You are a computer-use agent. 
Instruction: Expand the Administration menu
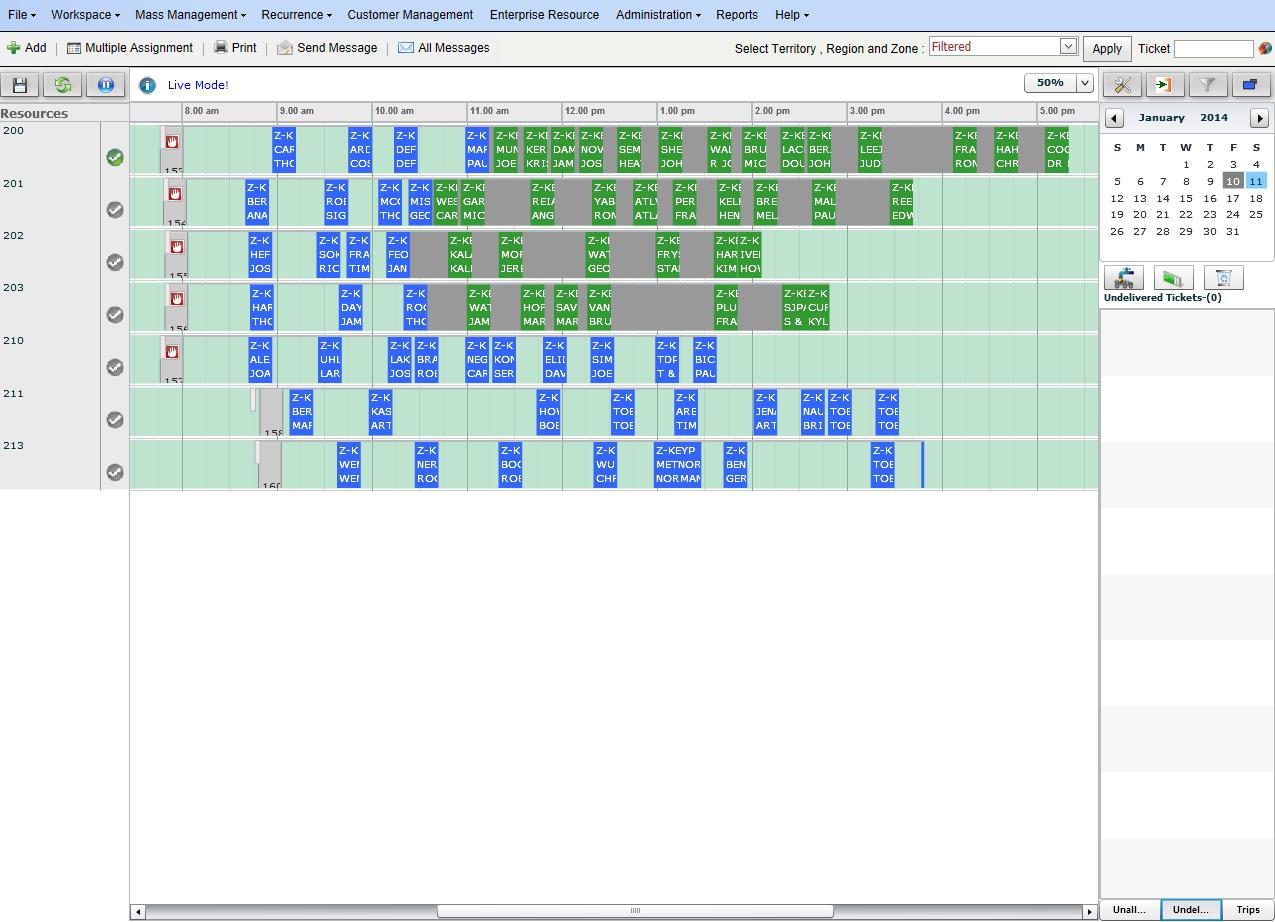click(x=658, y=15)
